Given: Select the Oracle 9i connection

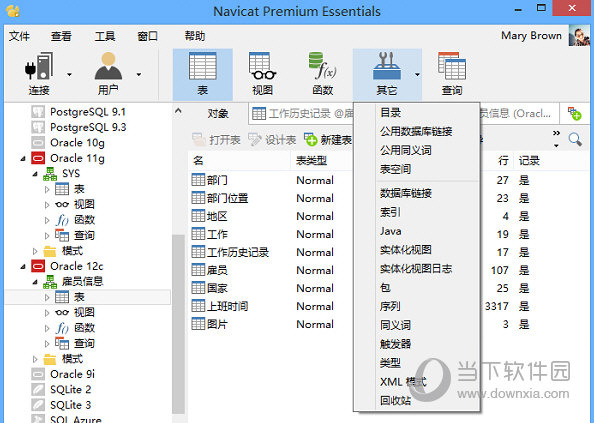Looking at the screenshot, I should (63, 374).
